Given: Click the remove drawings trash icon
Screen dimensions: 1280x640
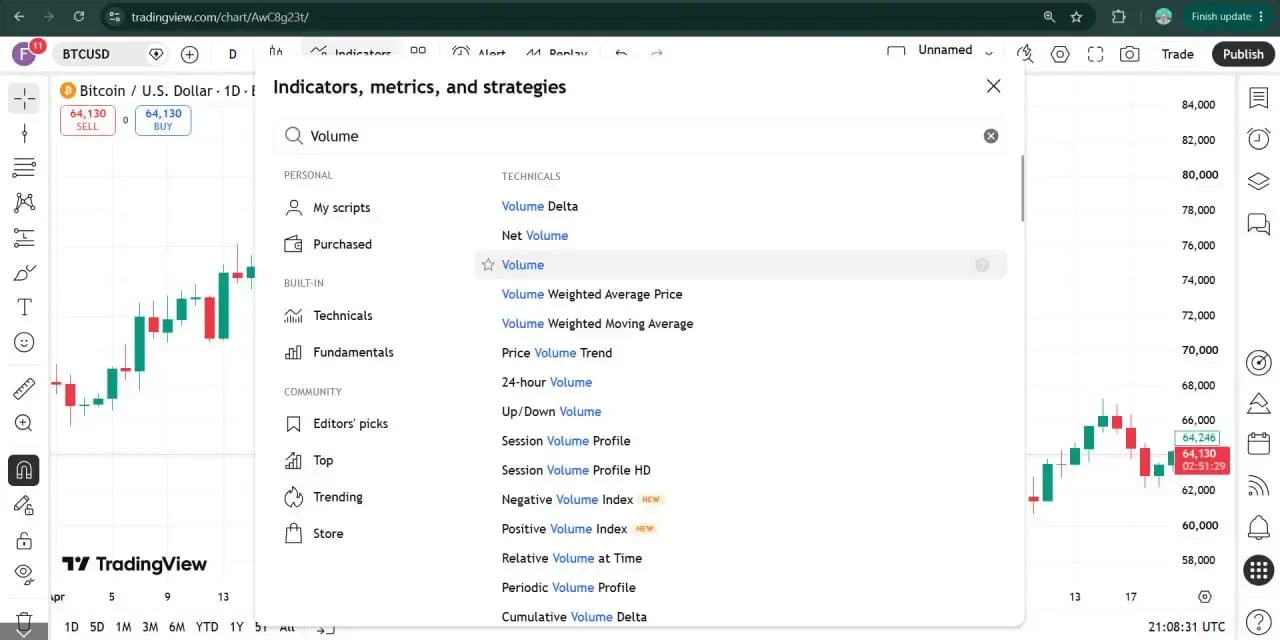Looking at the screenshot, I should pyautogui.click(x=24, y=622).
